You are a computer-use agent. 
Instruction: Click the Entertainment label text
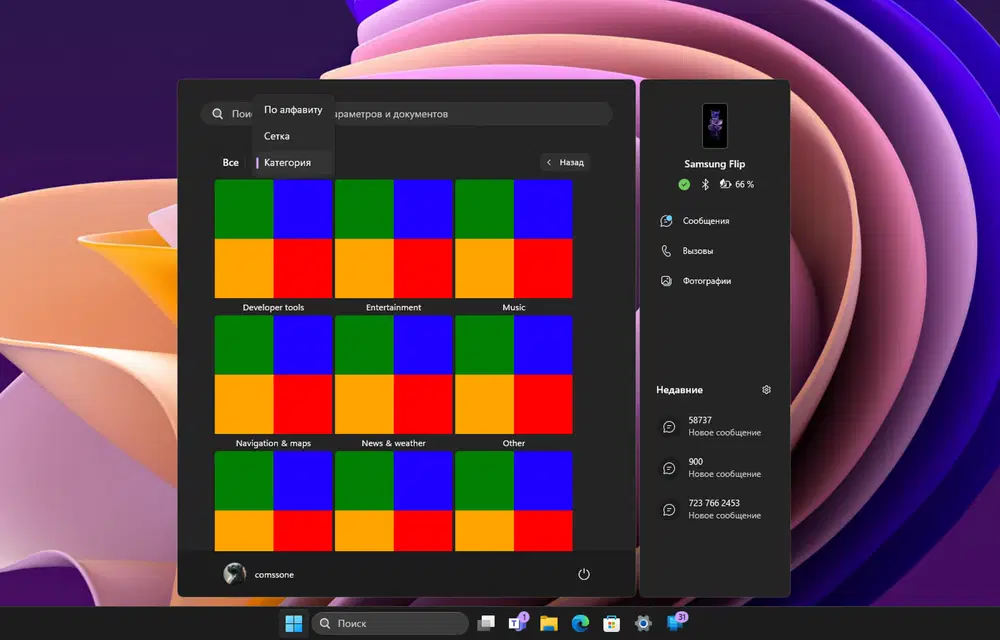pos(393,307)
